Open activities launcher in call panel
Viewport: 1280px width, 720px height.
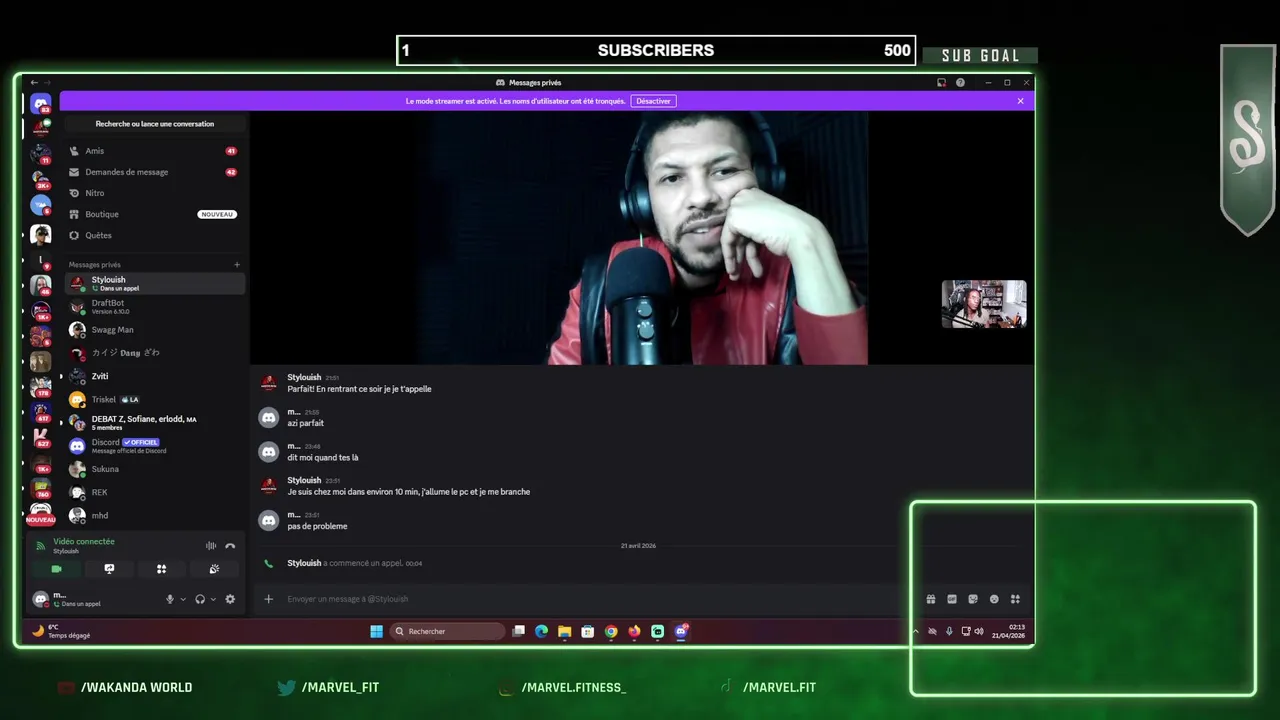click(161, 569)
